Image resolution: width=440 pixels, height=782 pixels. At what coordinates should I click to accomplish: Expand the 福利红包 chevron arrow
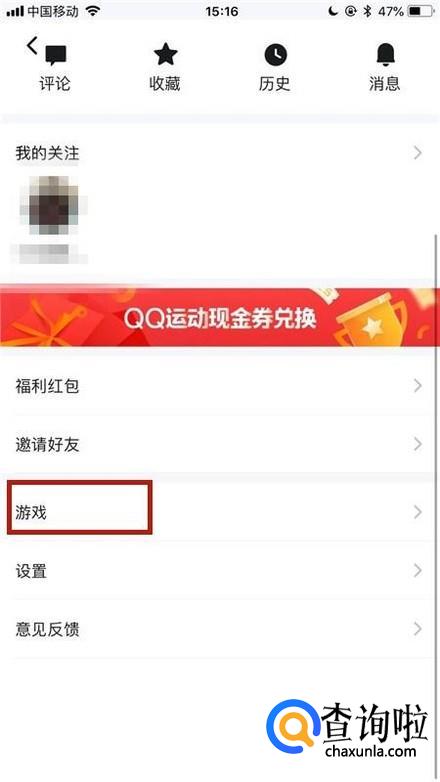(418, 386)
